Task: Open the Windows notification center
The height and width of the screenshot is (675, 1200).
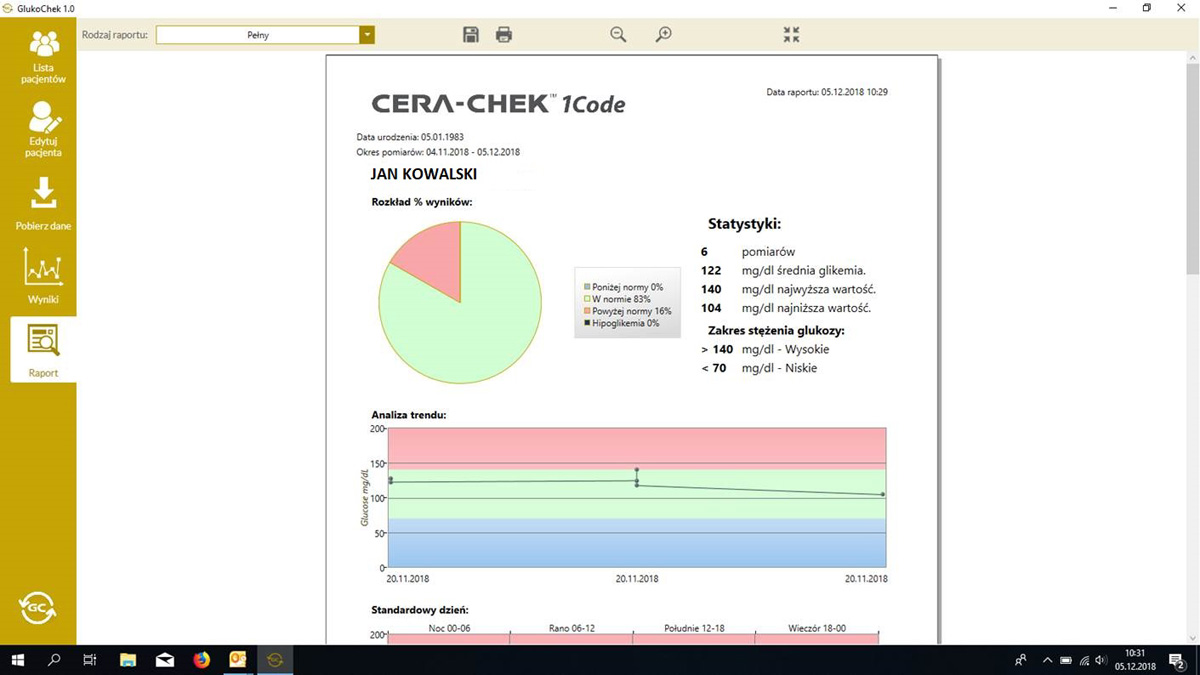Action: [1177, 660]
